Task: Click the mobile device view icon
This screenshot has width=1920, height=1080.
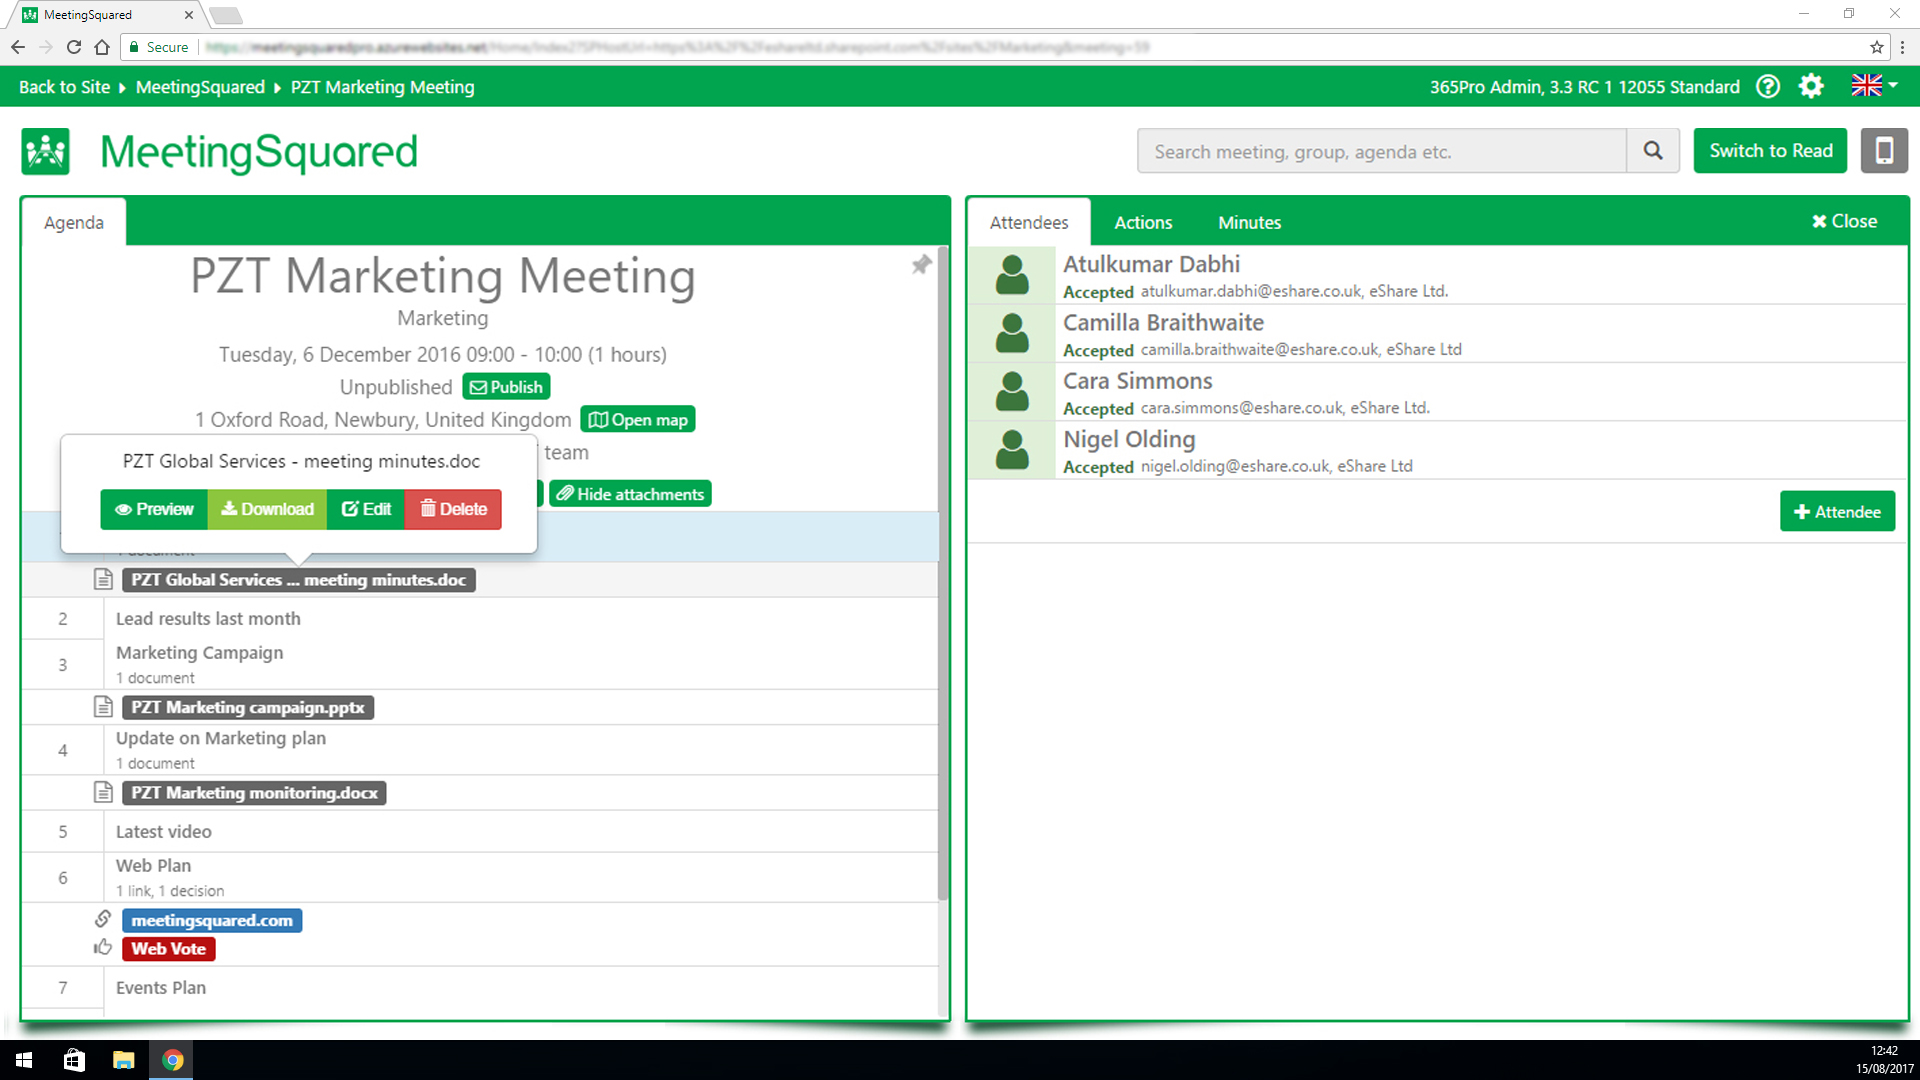Action: tap(1884, 151)
